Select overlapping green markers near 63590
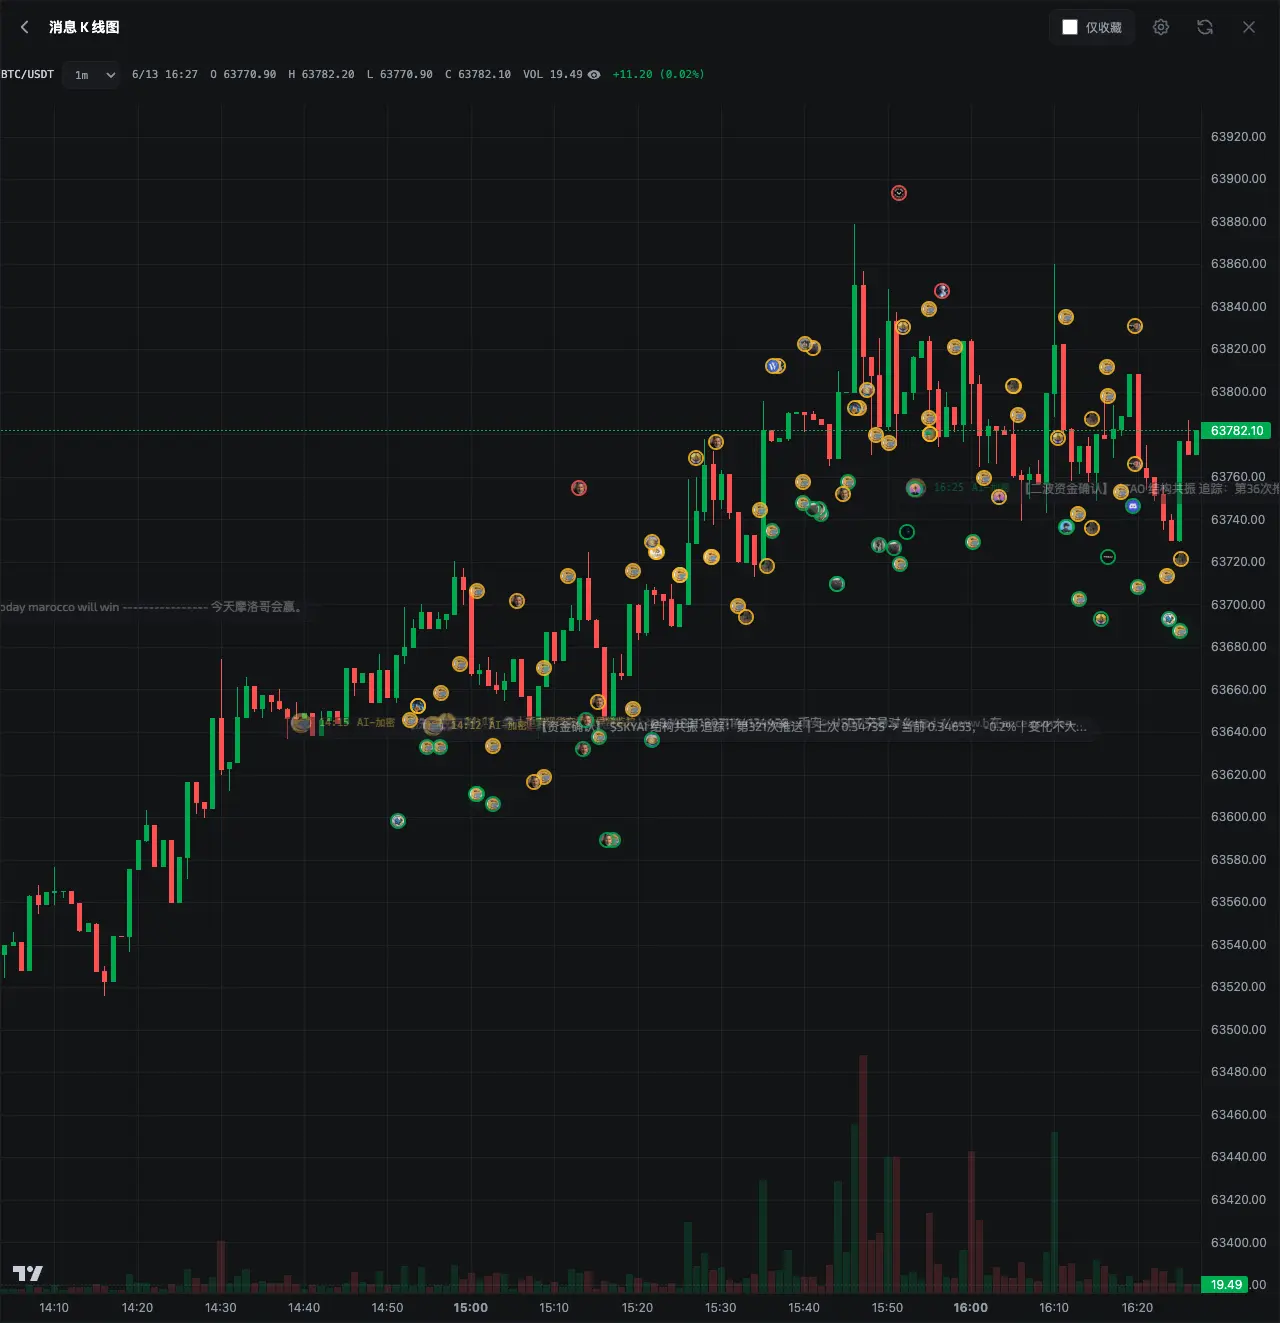This screenshot has height=1323, width=1280. tap(610, 840)
